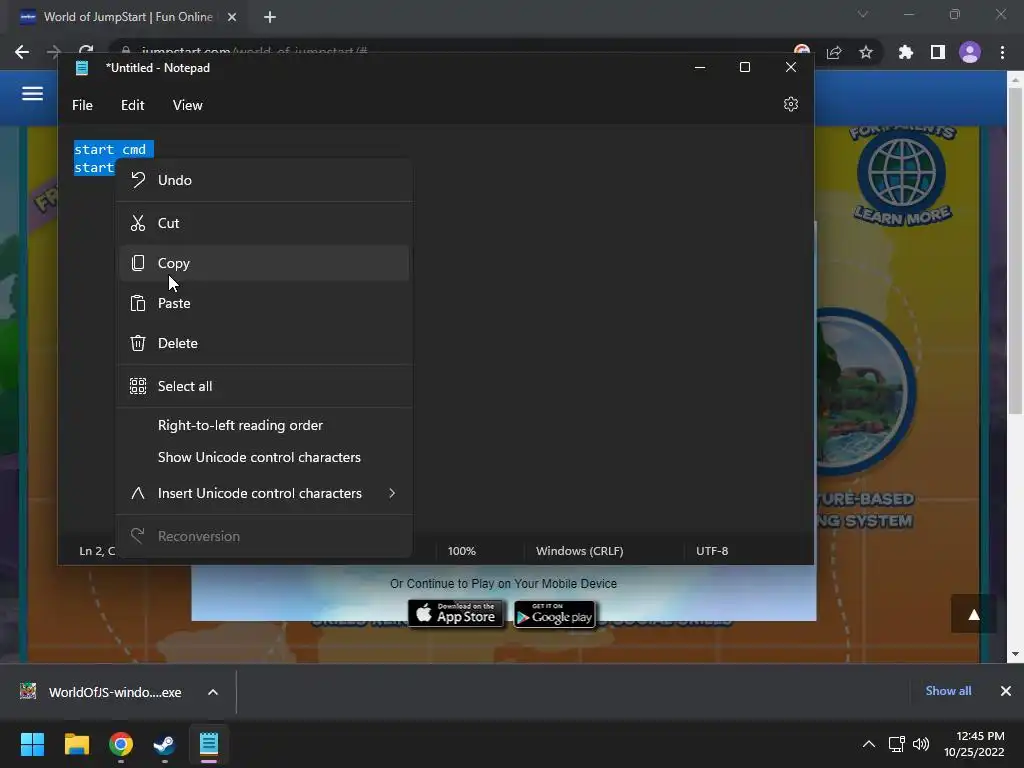Toggle Show Unicode control characters
The width and height of the screenshot is (1024, 768).
[264, 457]
